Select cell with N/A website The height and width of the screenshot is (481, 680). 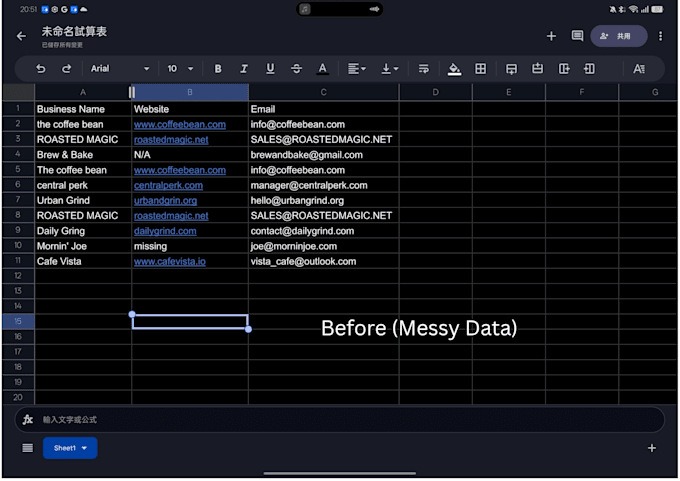tap(190, 155)
